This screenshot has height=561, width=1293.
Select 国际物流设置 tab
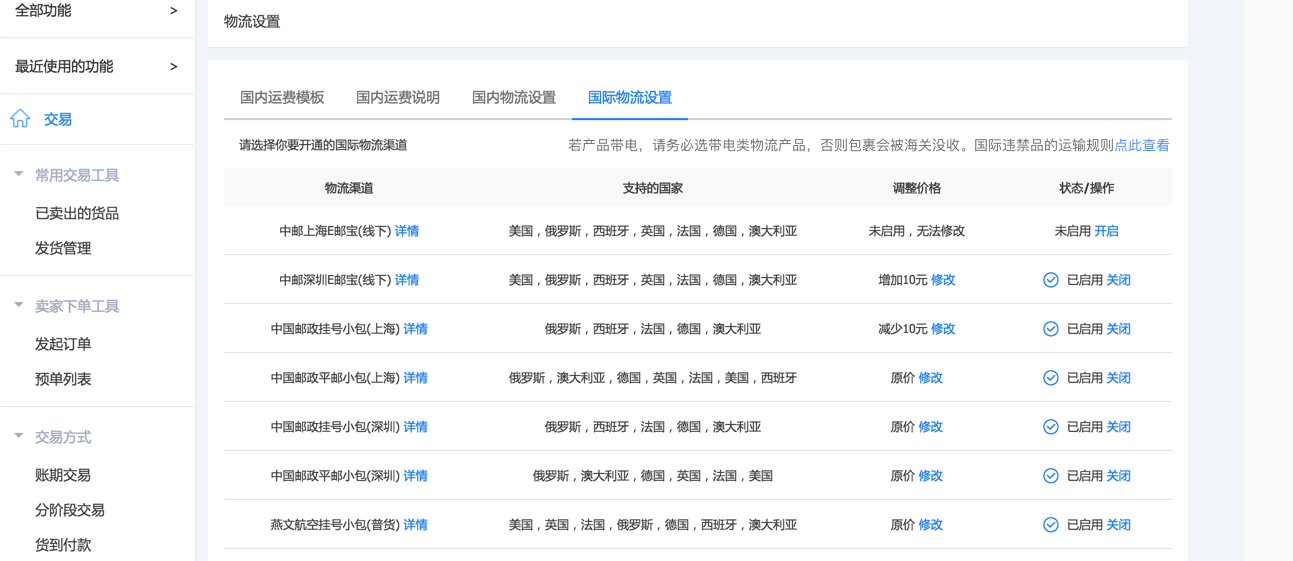(630, 97)
